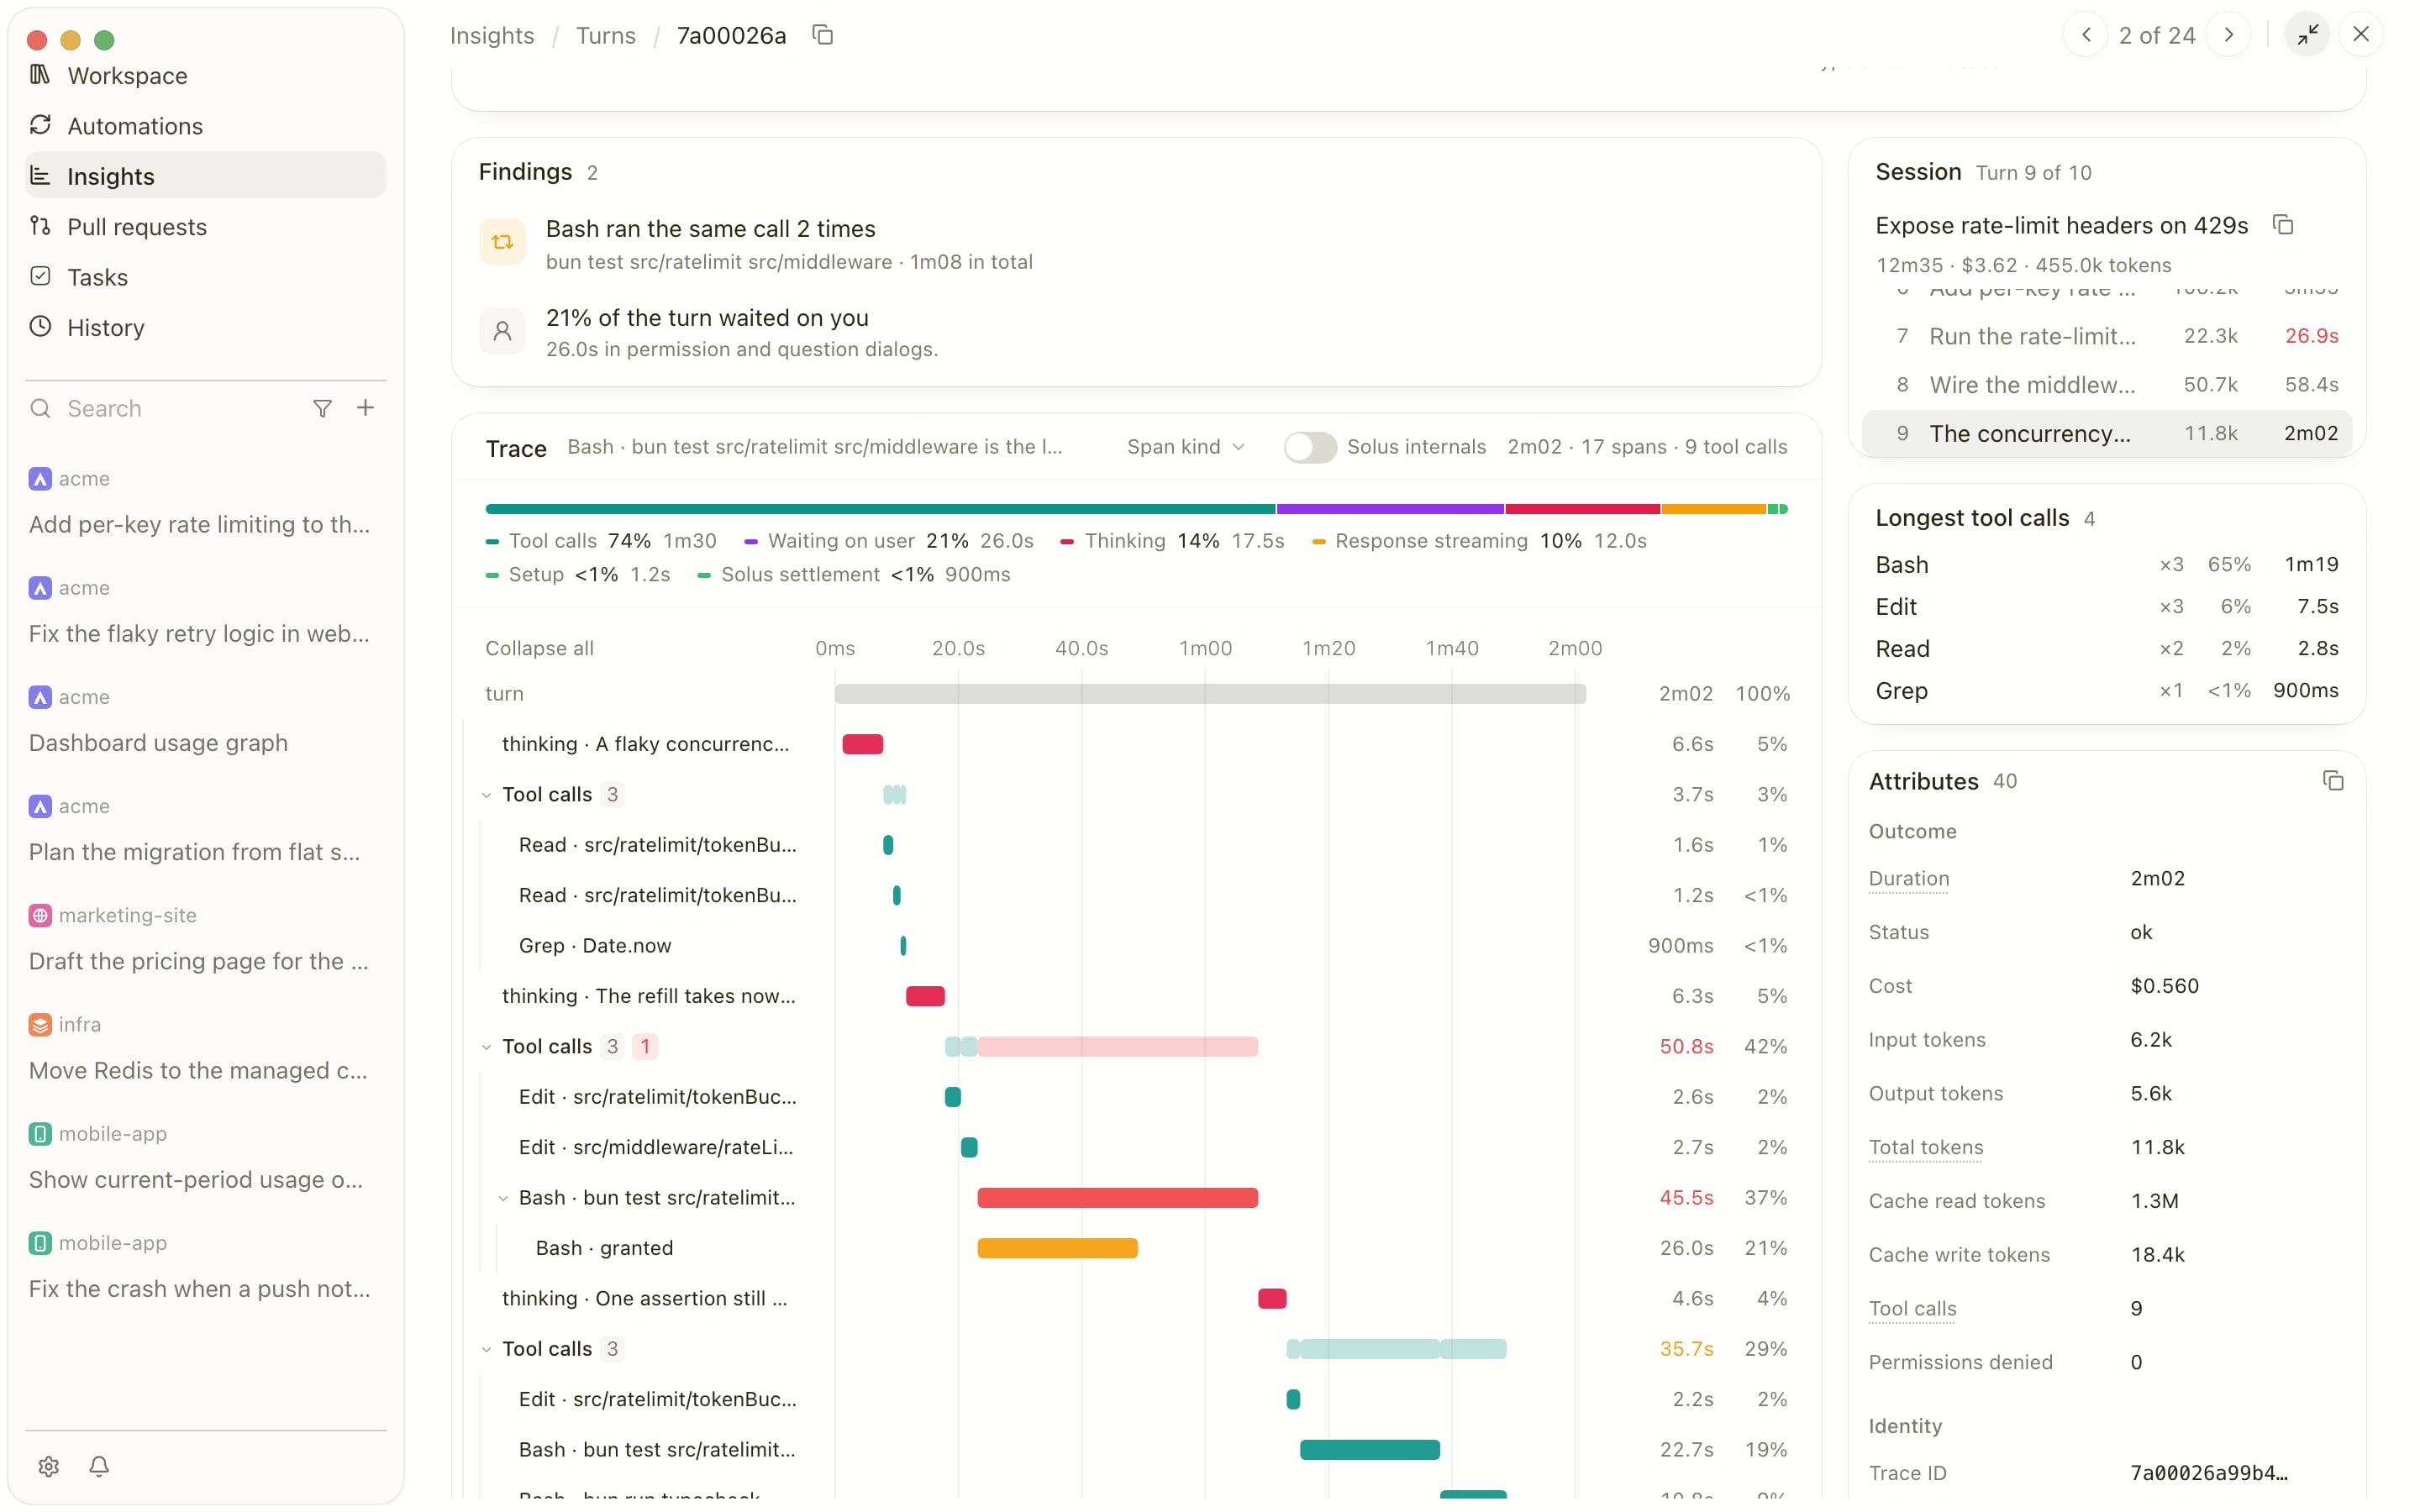The height and width of the screenshot is (1512, 2420).
Task: Collapse Tool calls group at 50.8s
Action: (x=486, y=1047)
